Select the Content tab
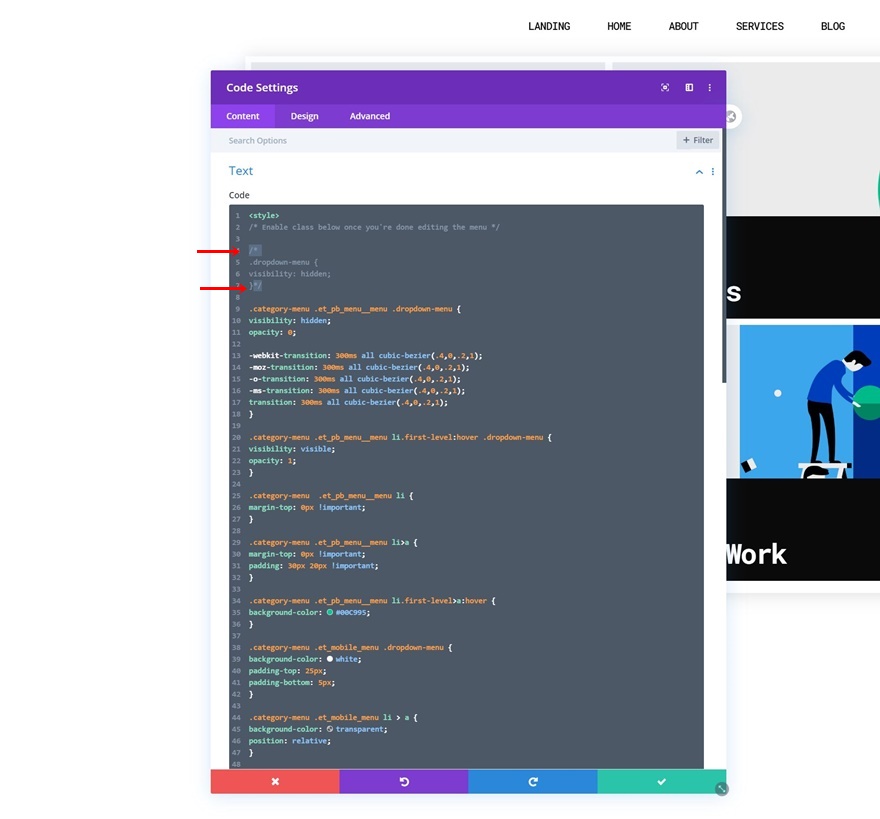Screen dimensions: 880x819 tap(243, 116)
